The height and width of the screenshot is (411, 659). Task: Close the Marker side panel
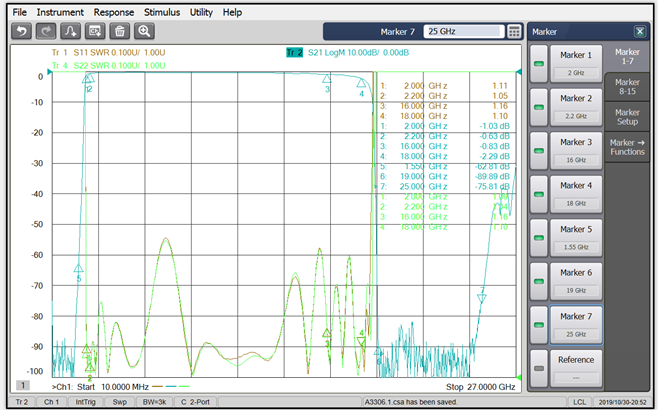[640, 31]
